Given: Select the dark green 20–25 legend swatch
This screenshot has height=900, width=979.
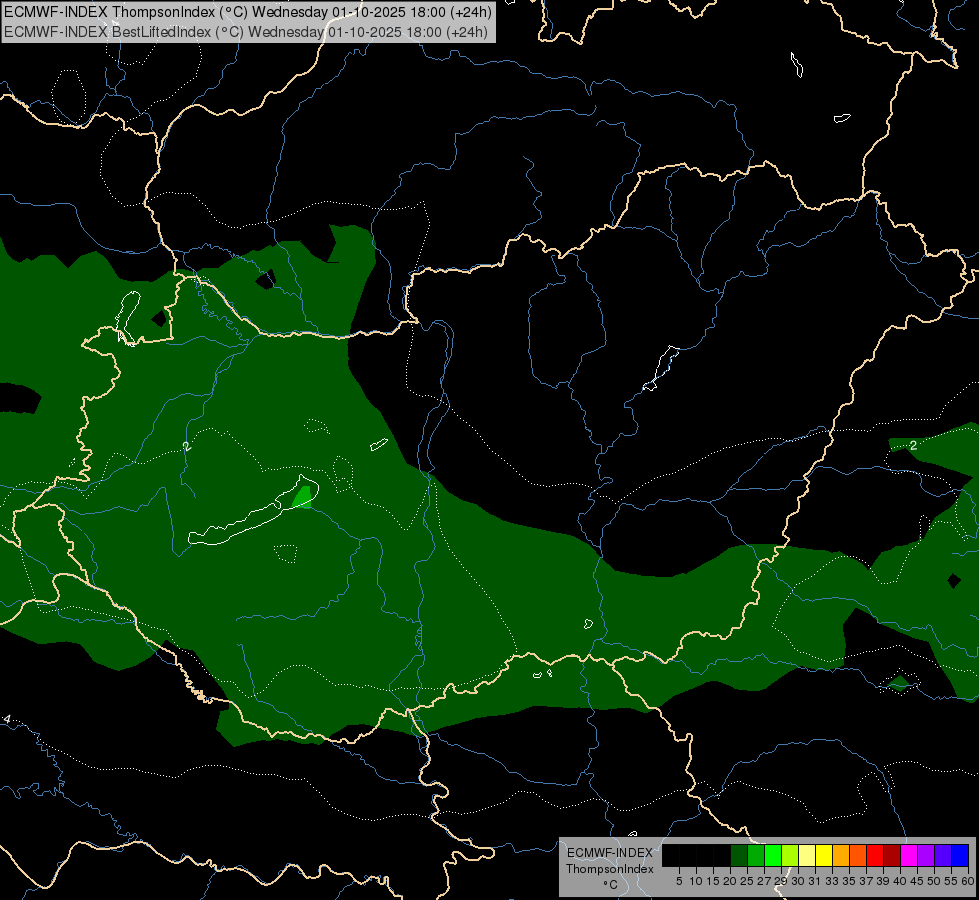Looking at the screenshot, I should pos(739,856).
